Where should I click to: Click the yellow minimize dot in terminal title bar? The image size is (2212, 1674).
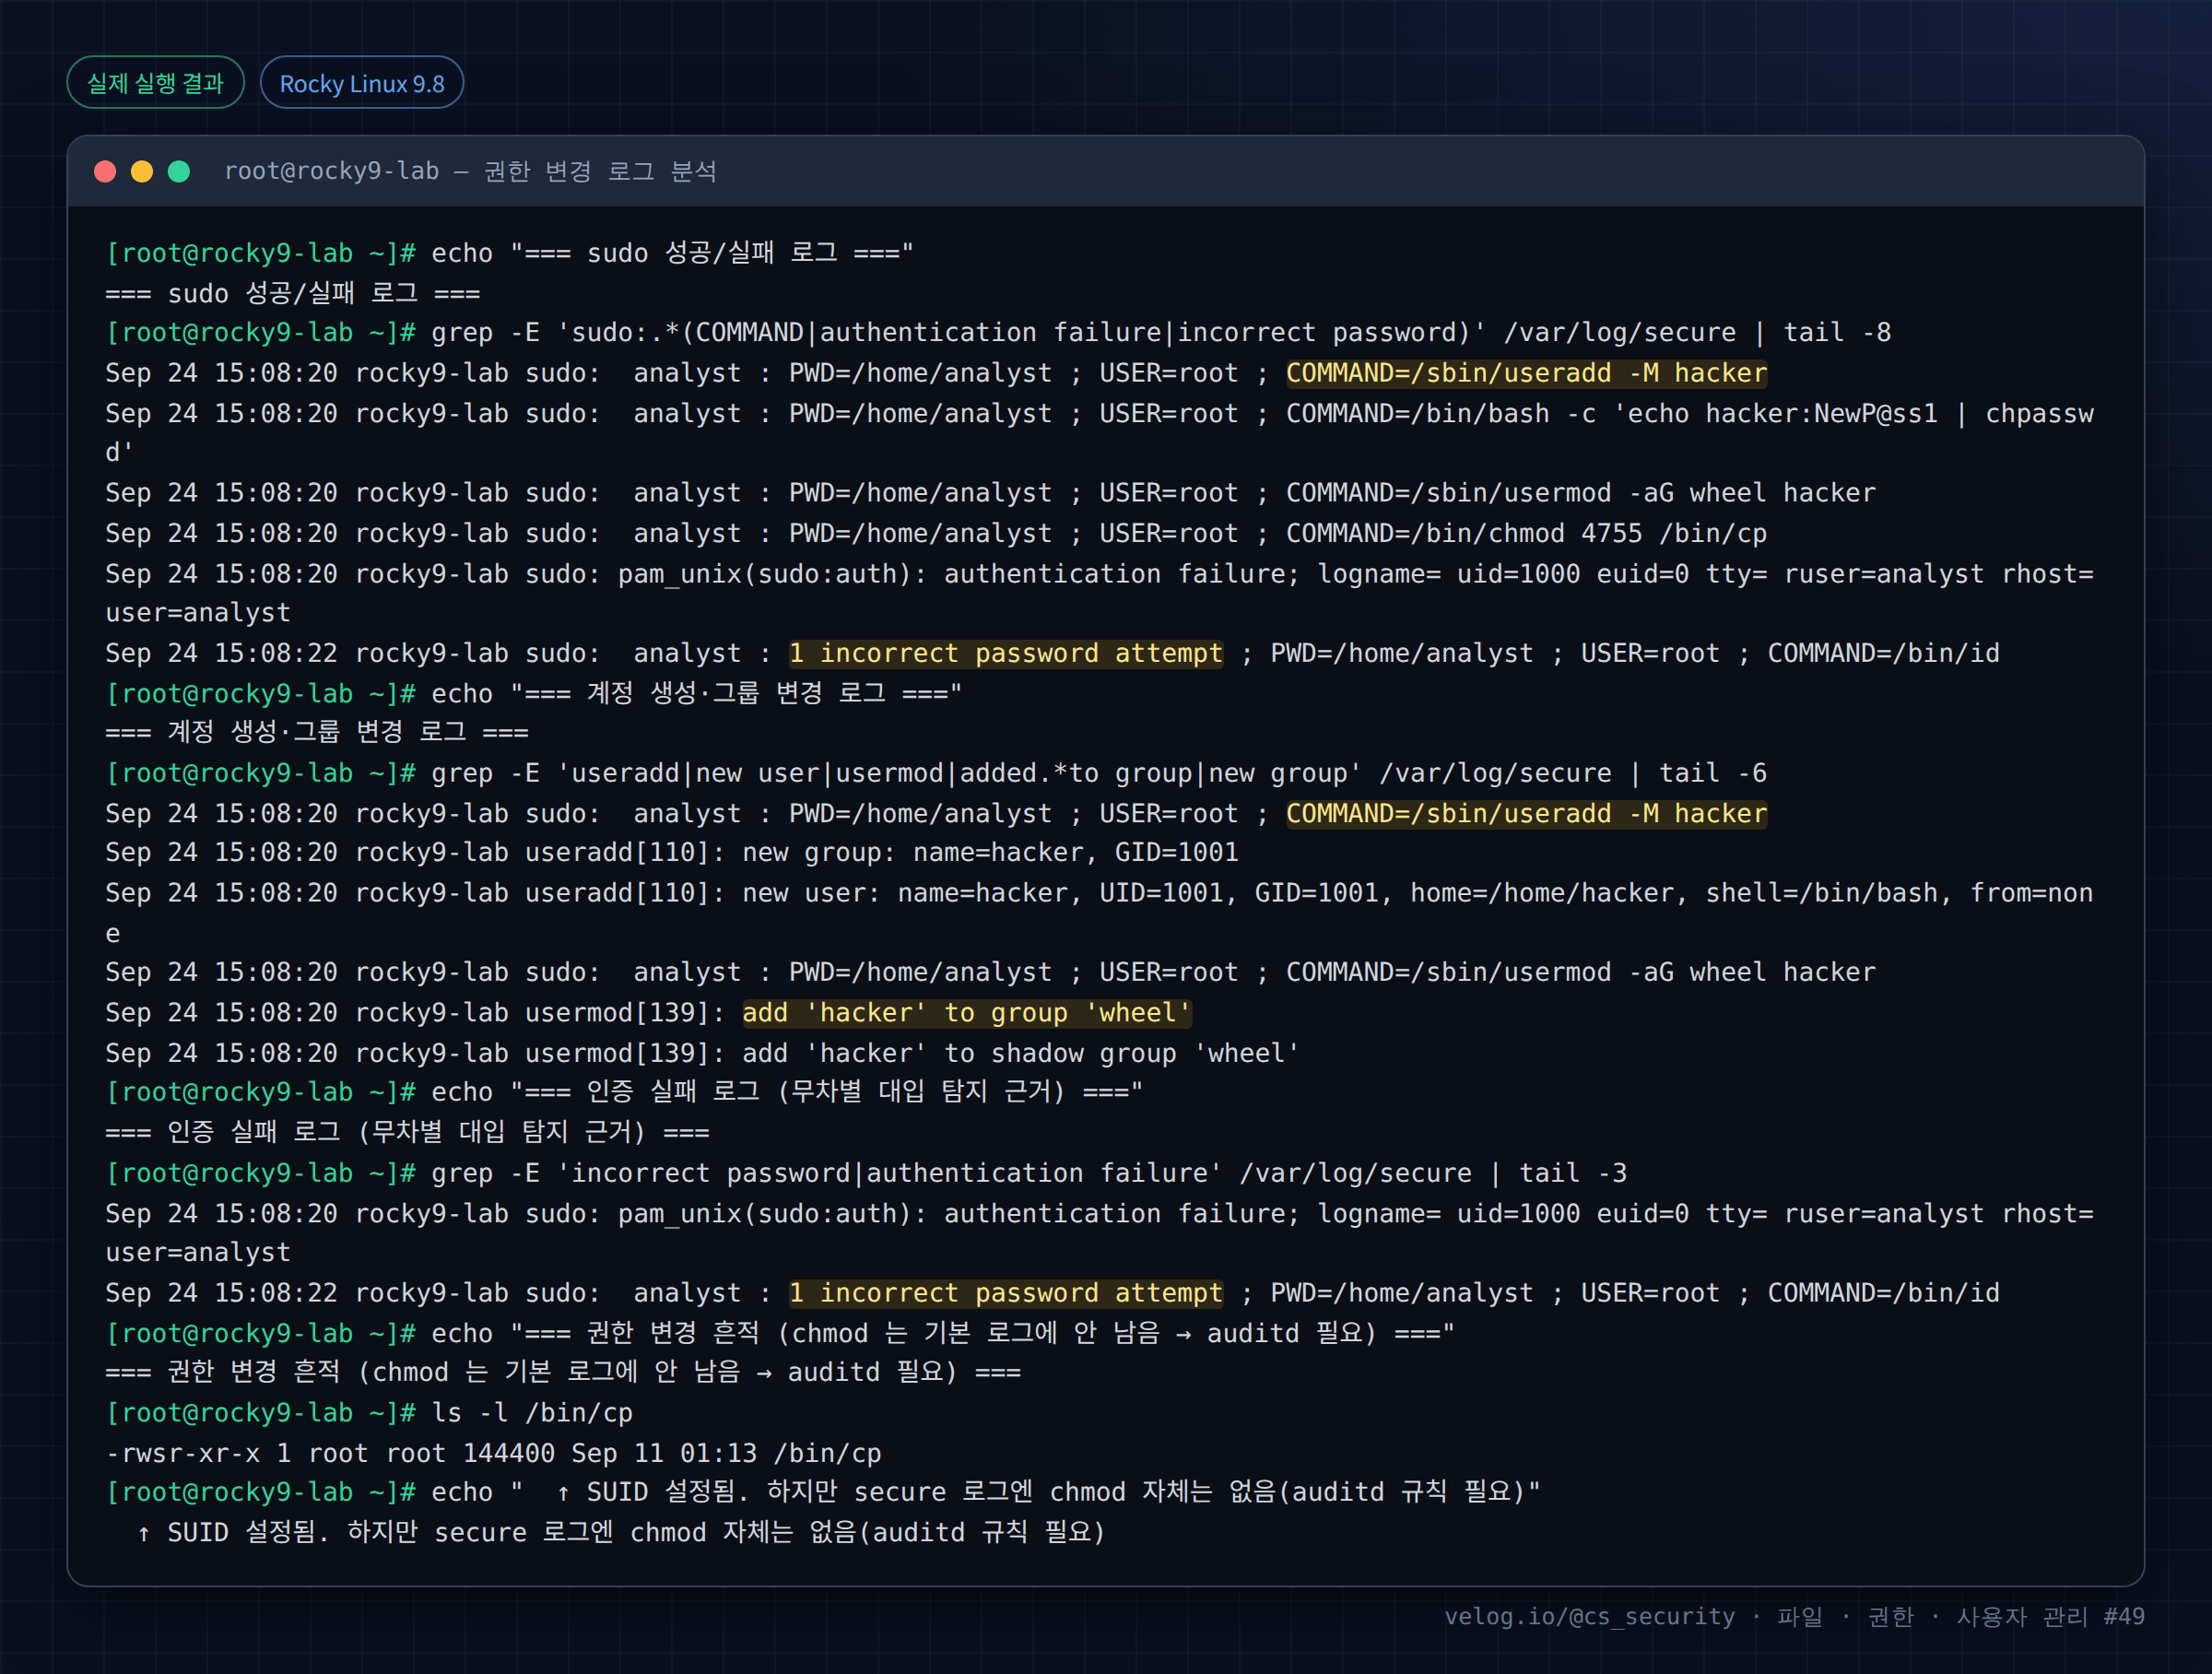pyautogui.click(x=142, y=172)
